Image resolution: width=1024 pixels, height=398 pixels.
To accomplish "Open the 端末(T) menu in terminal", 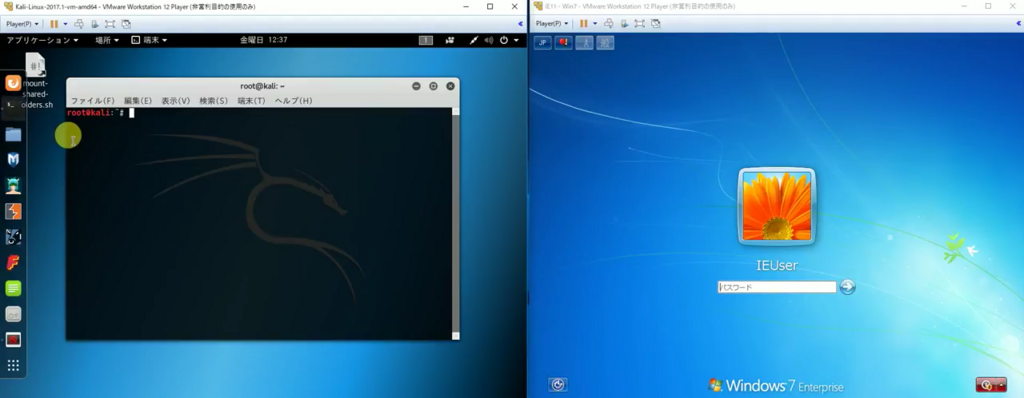I will (251, 101).
